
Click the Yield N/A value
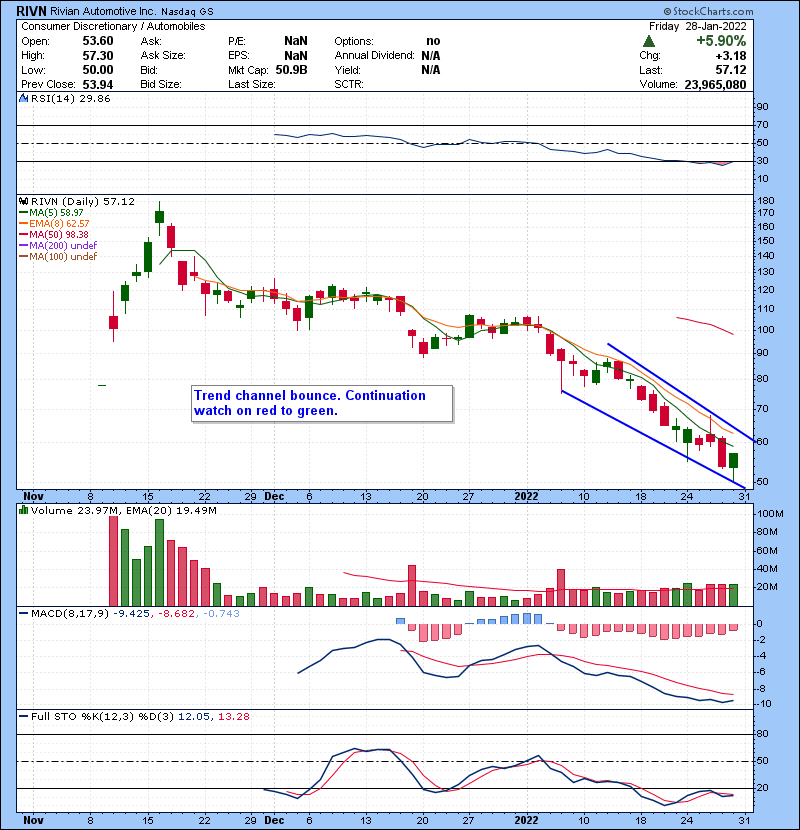tap(430, 70)
